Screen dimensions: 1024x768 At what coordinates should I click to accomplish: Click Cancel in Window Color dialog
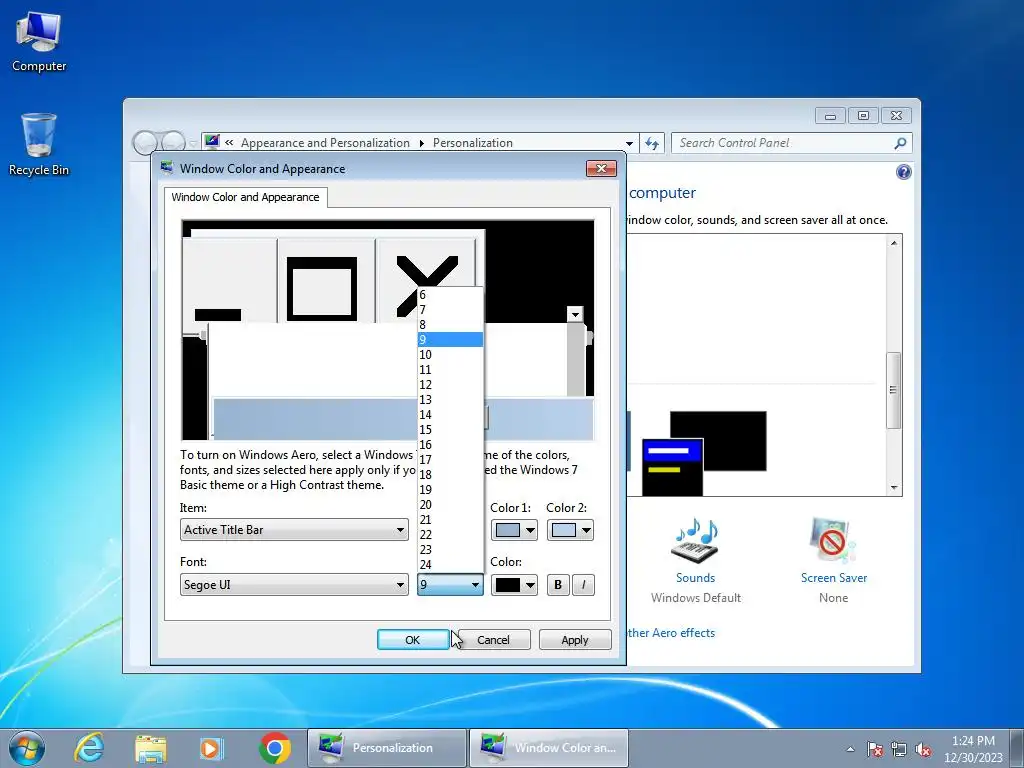[493, 640]
